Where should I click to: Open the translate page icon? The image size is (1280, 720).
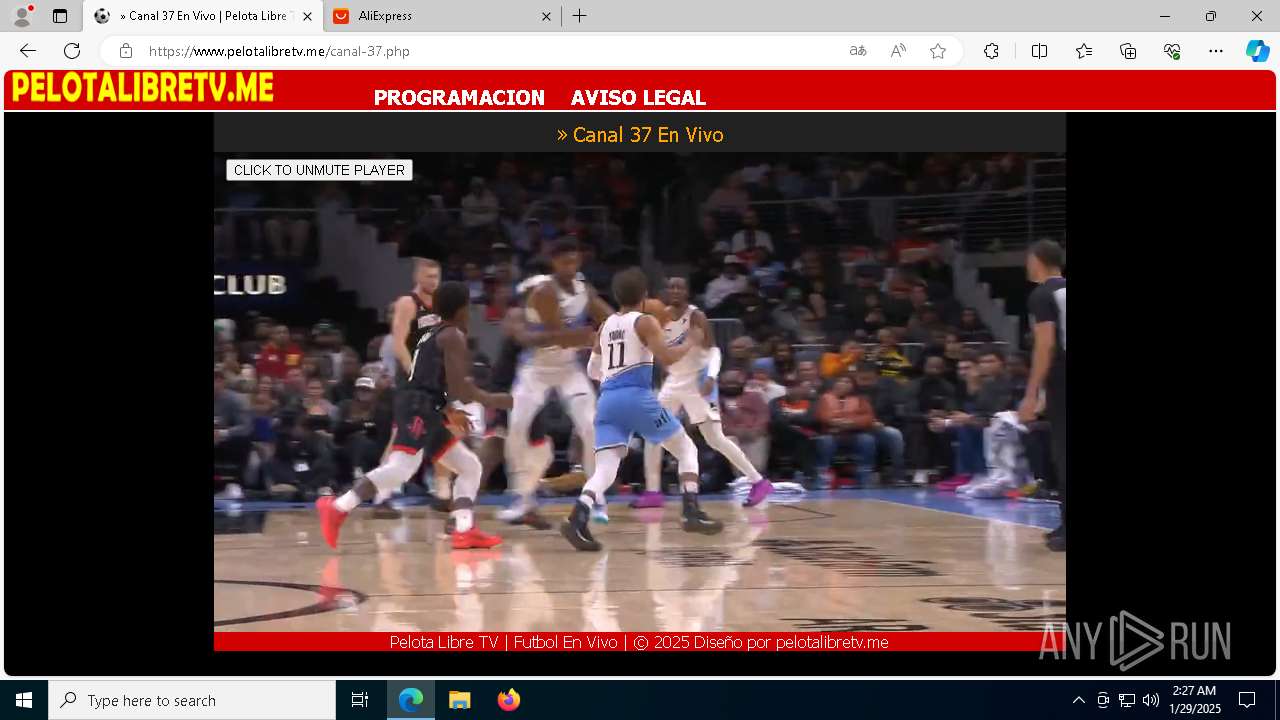pos(858,51)
